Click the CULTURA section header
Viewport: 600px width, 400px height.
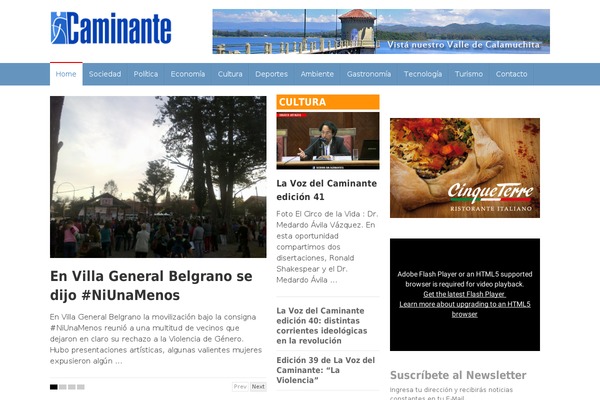[328, 102]
